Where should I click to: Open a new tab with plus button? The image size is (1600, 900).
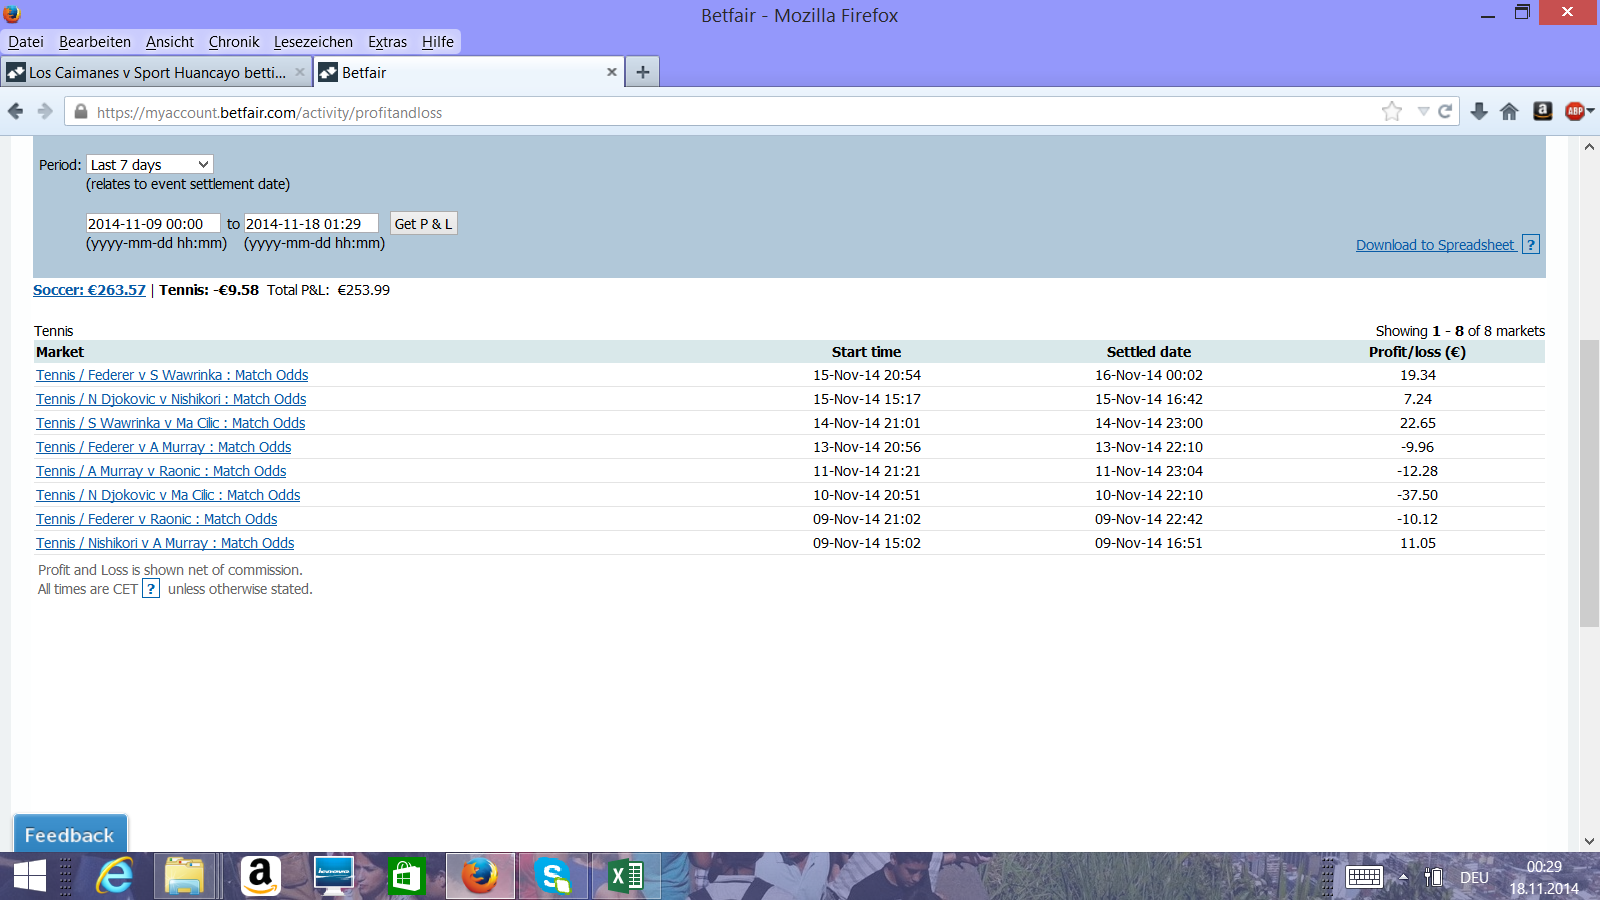point(643,72)
